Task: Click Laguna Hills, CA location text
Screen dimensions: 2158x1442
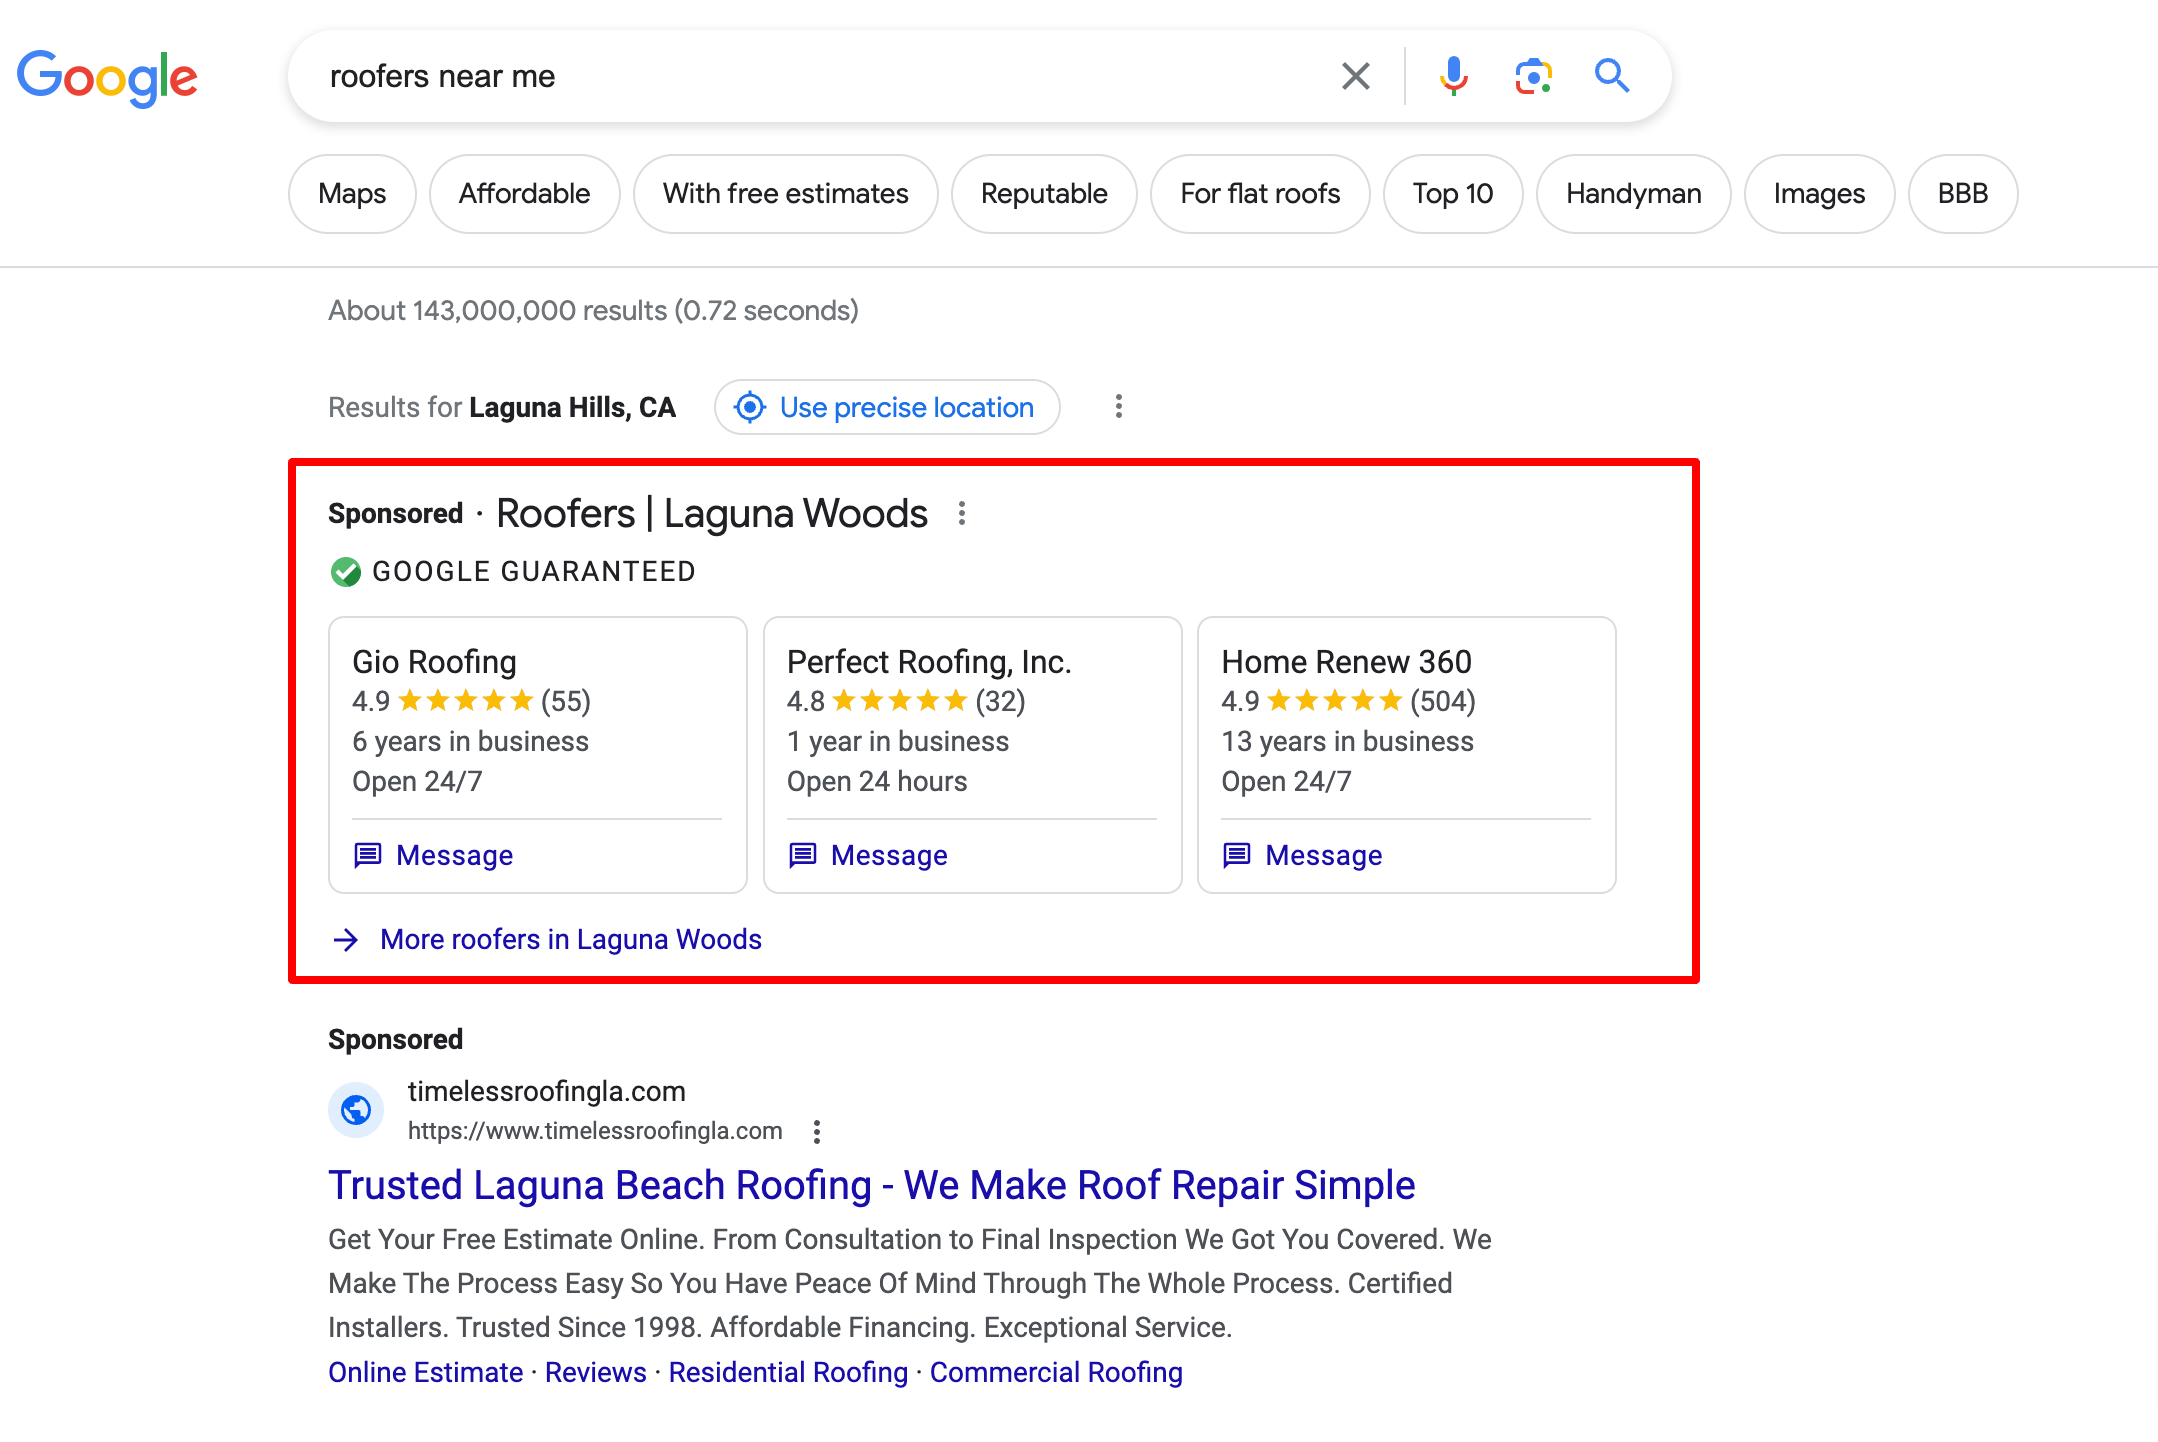Action: (x=572, y=407)
